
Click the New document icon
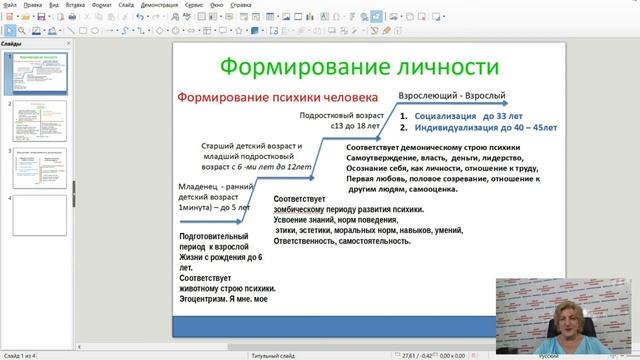click(x=9, y=17)
